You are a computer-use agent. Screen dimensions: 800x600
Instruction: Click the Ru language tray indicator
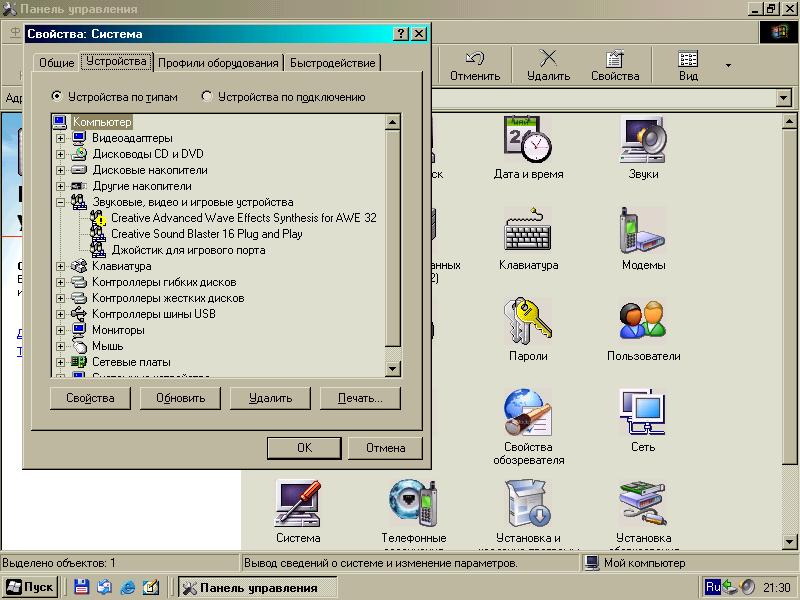click(x=712, y=587)
